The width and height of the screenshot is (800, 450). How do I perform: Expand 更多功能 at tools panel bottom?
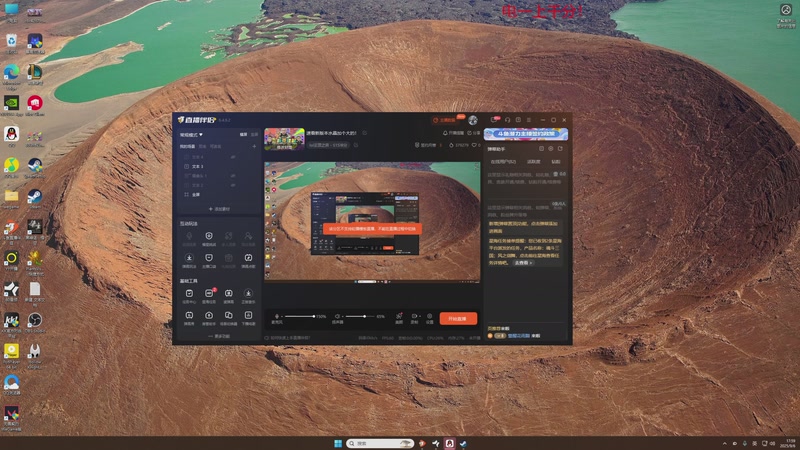click(219, 337)
